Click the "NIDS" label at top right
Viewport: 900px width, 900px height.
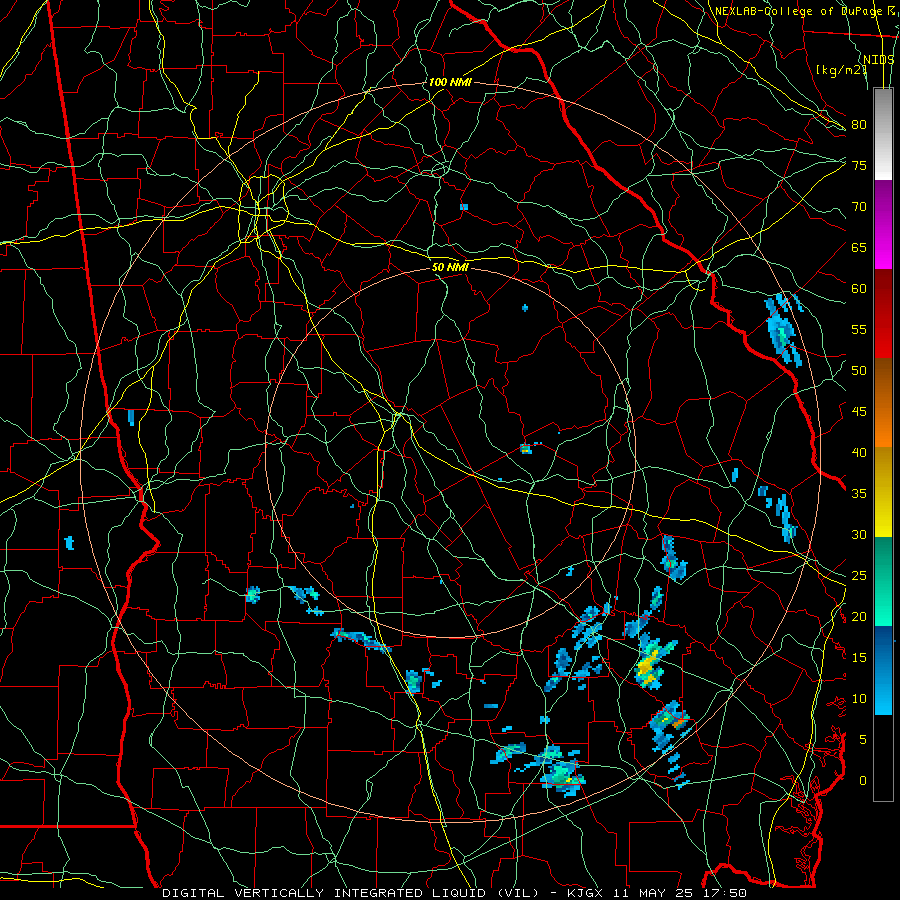click(x=879, y=60)
